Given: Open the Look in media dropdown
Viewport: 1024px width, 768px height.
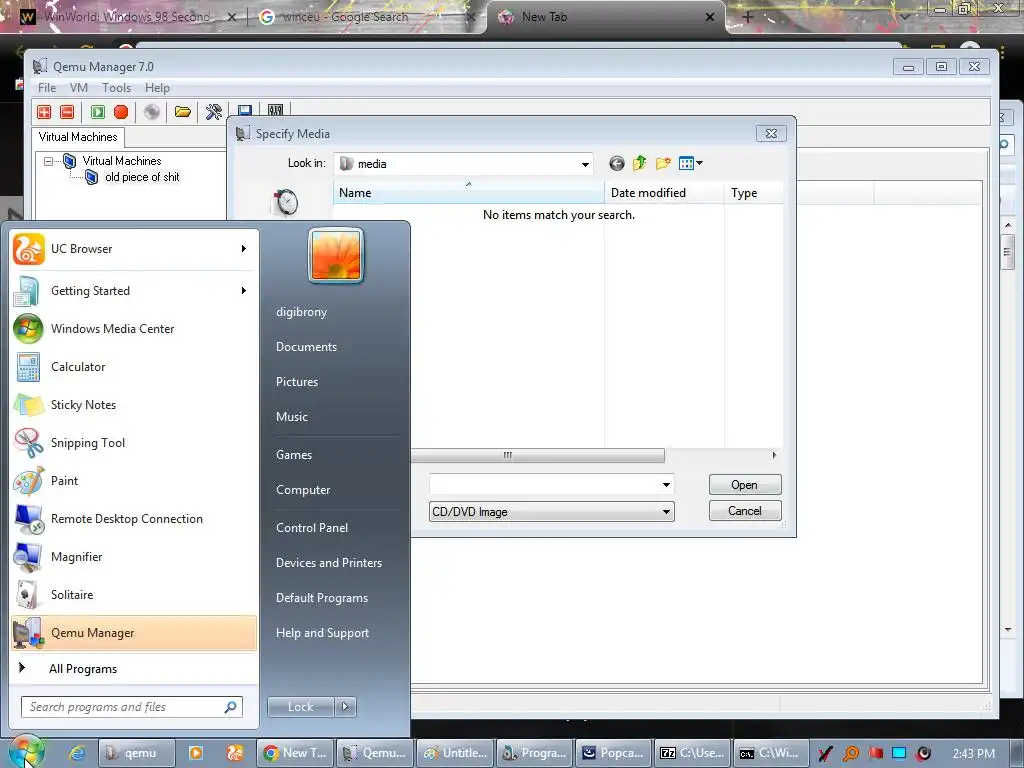Looking at the screenshot, I should (585, 164).
